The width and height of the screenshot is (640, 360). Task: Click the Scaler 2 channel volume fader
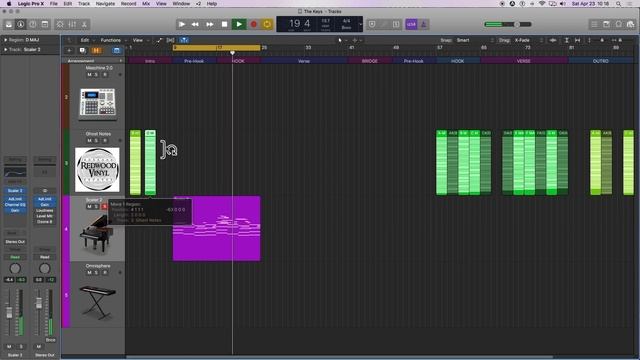pos(9,313)
